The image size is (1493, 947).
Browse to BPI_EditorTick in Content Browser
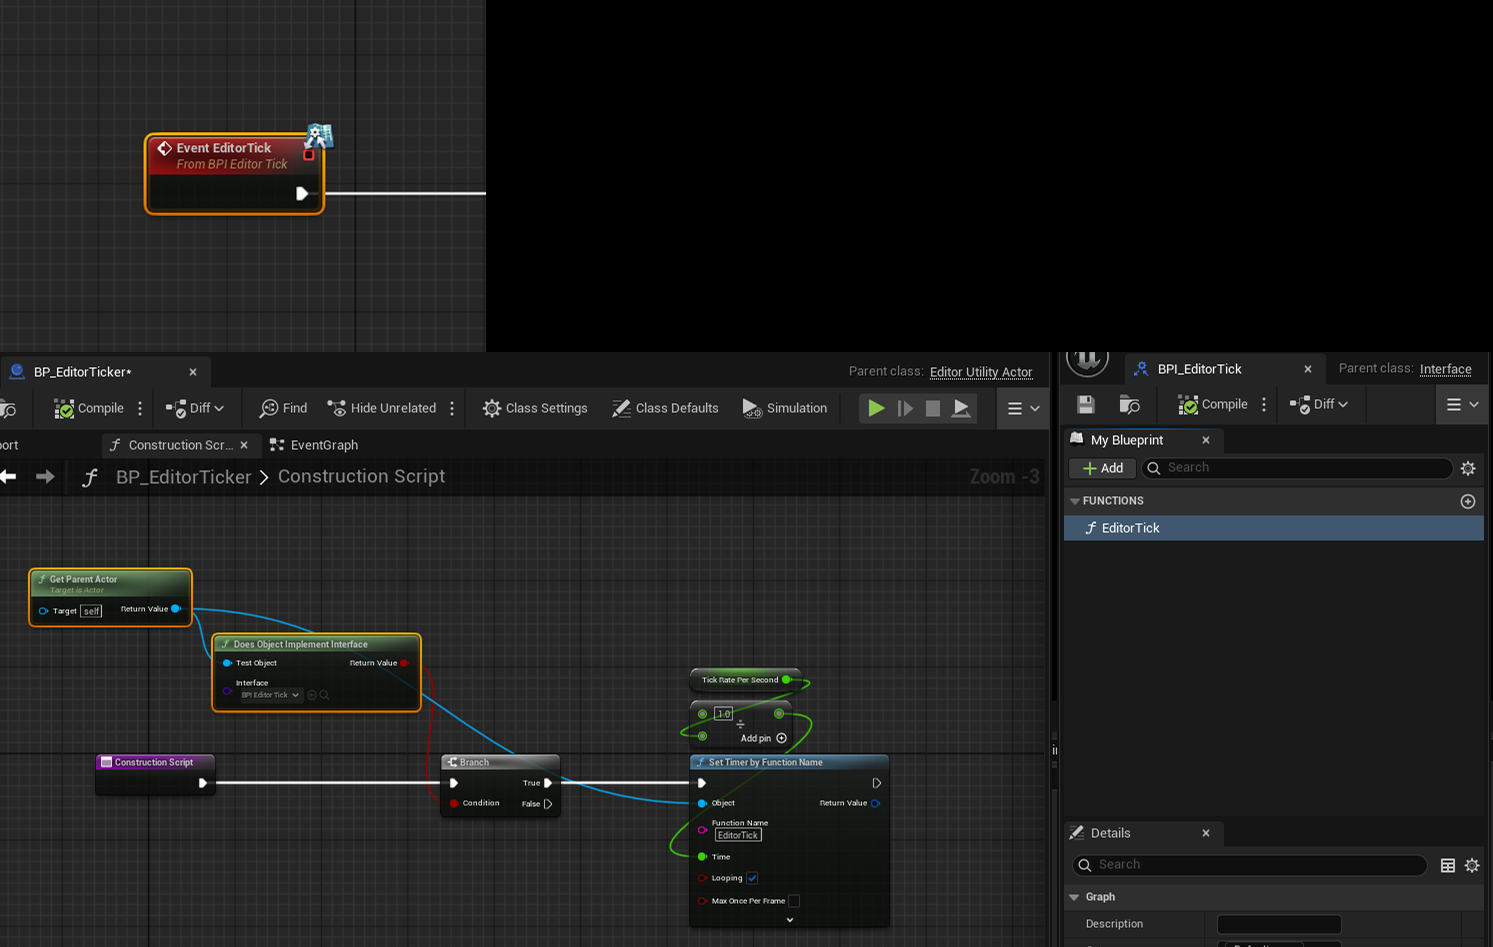coord(1129,404)
